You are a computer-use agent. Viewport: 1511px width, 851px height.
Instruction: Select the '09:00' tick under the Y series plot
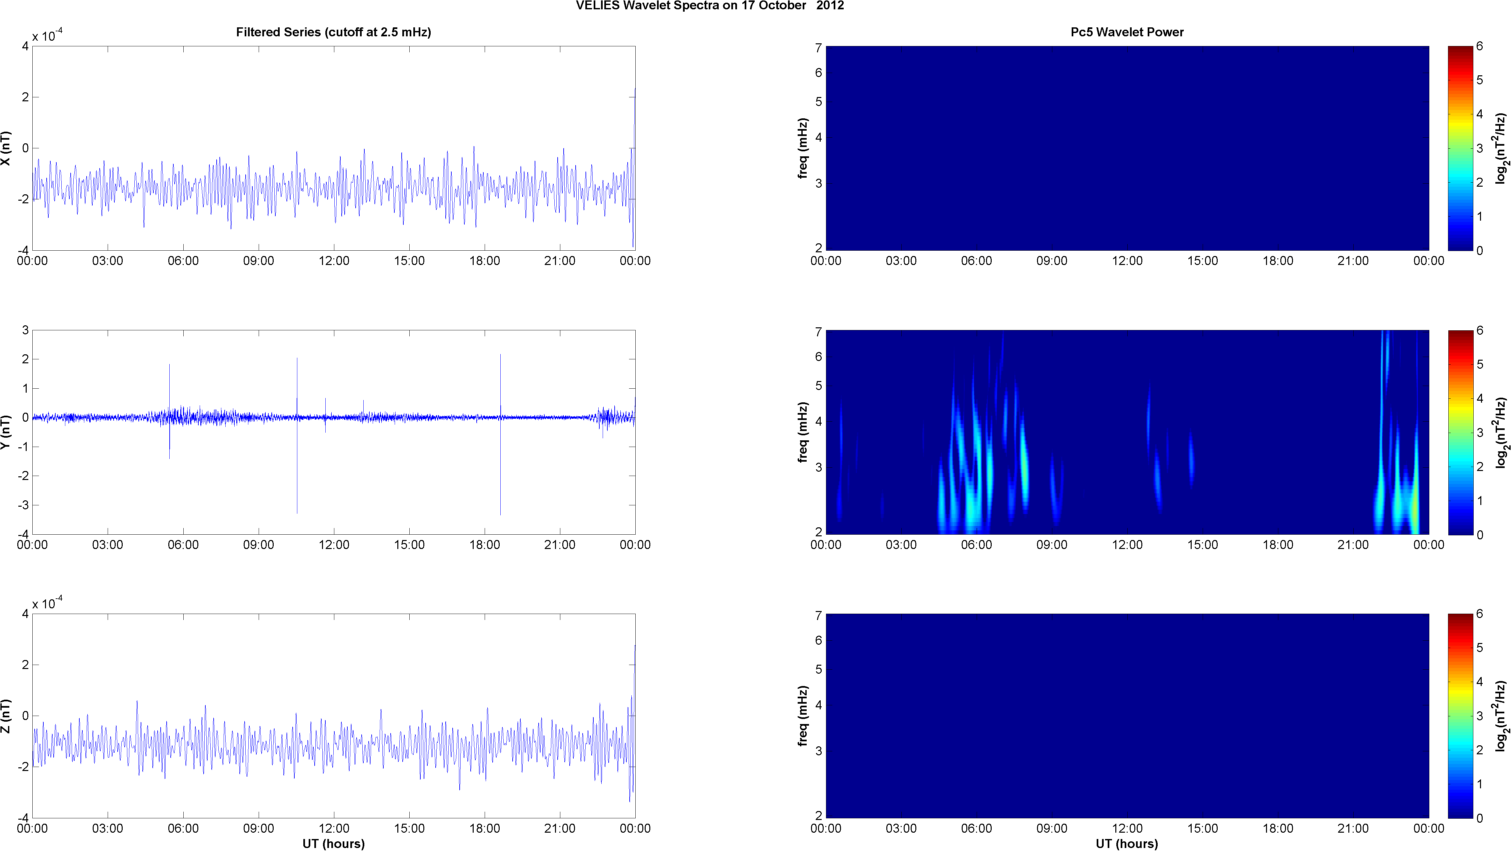258,545
